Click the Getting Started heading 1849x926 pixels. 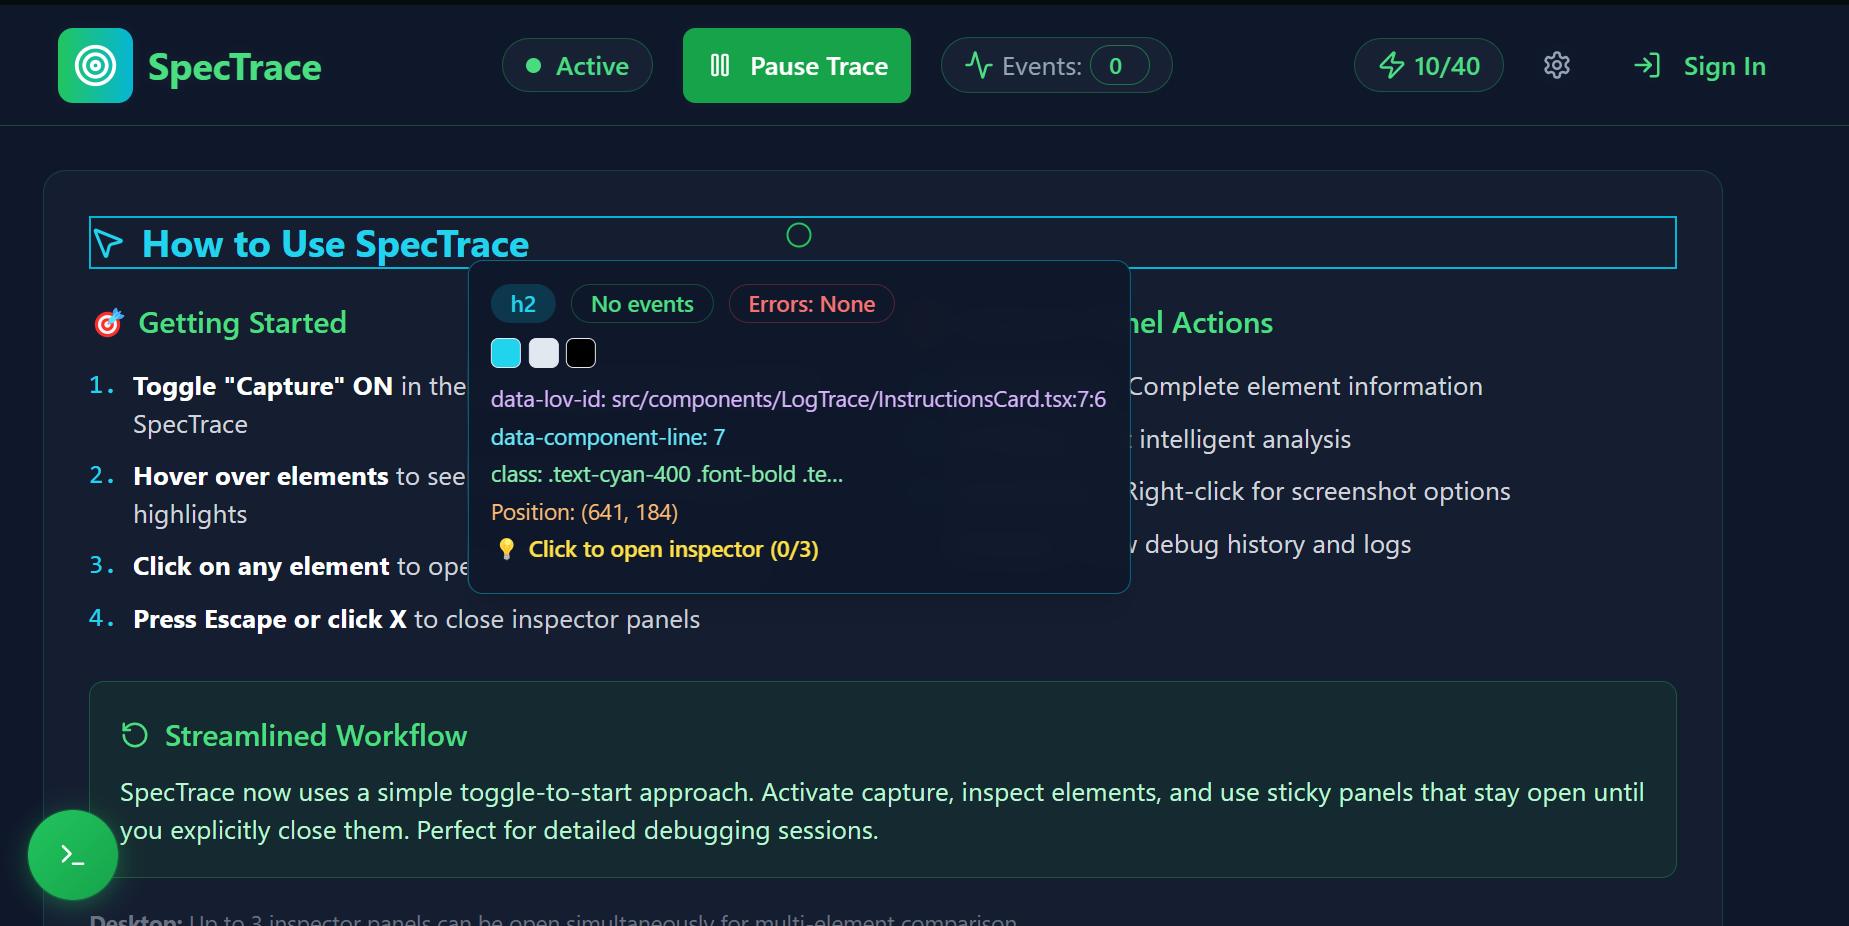tap(243, 323)
